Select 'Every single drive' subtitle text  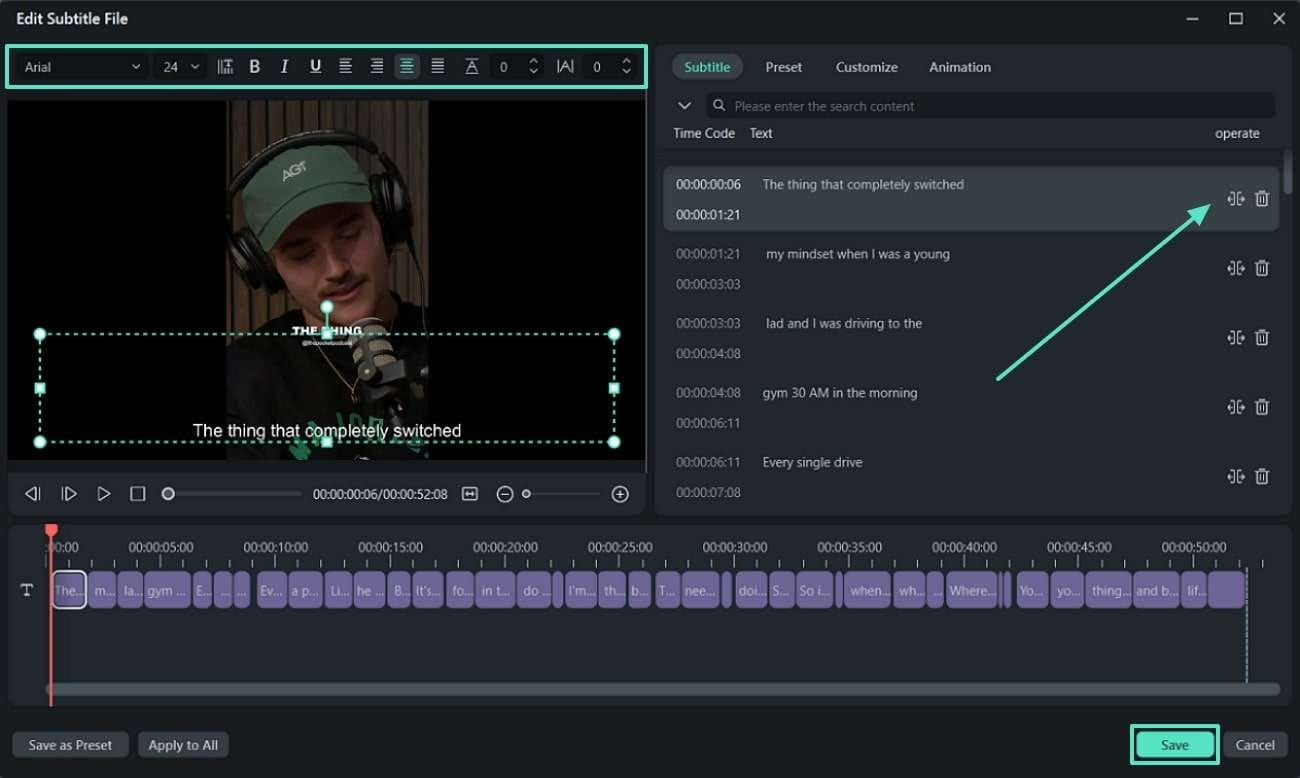pos(812,462)
